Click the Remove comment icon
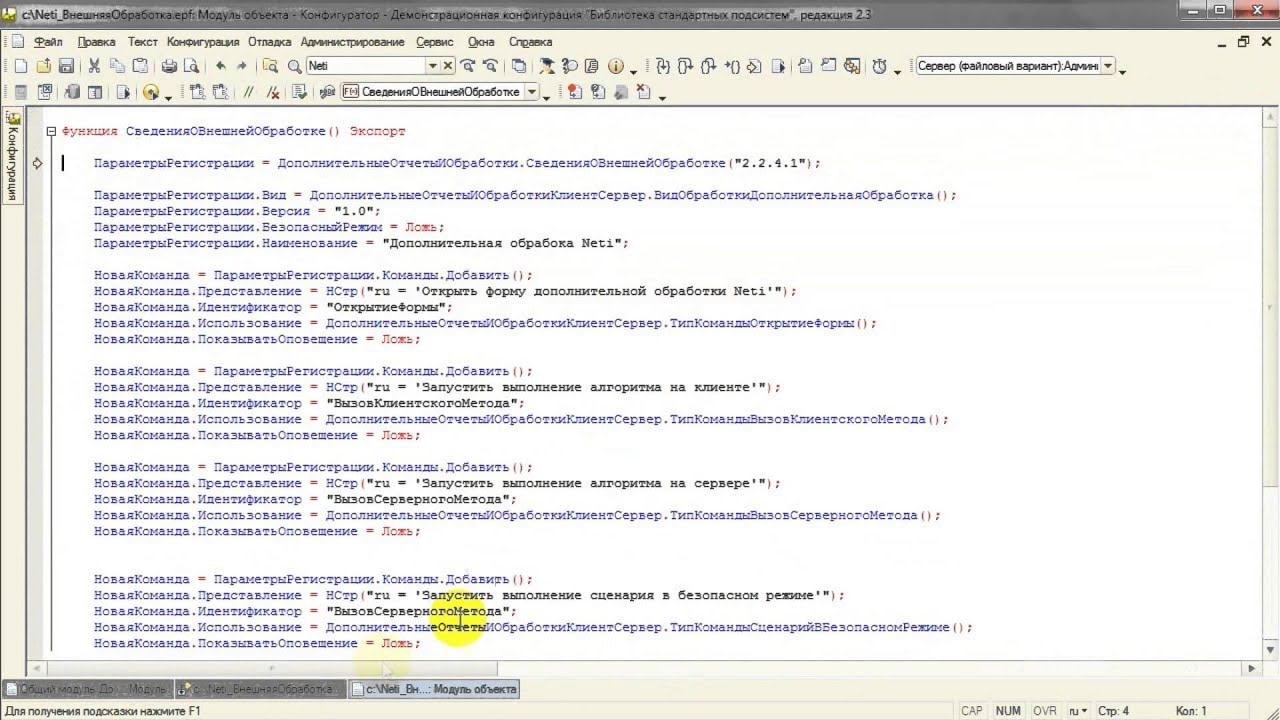This screenshot has width=1280, height=720. point(272,92)
